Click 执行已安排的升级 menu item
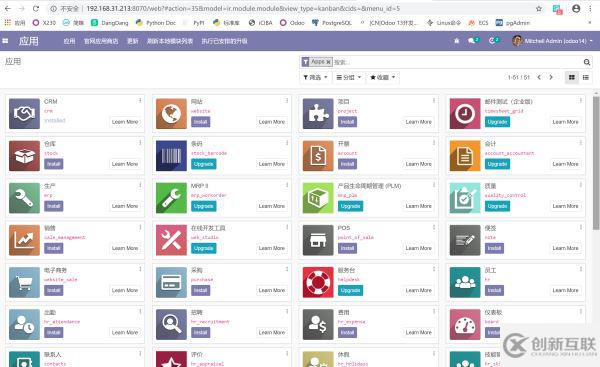600x367 pixels. 225,41
